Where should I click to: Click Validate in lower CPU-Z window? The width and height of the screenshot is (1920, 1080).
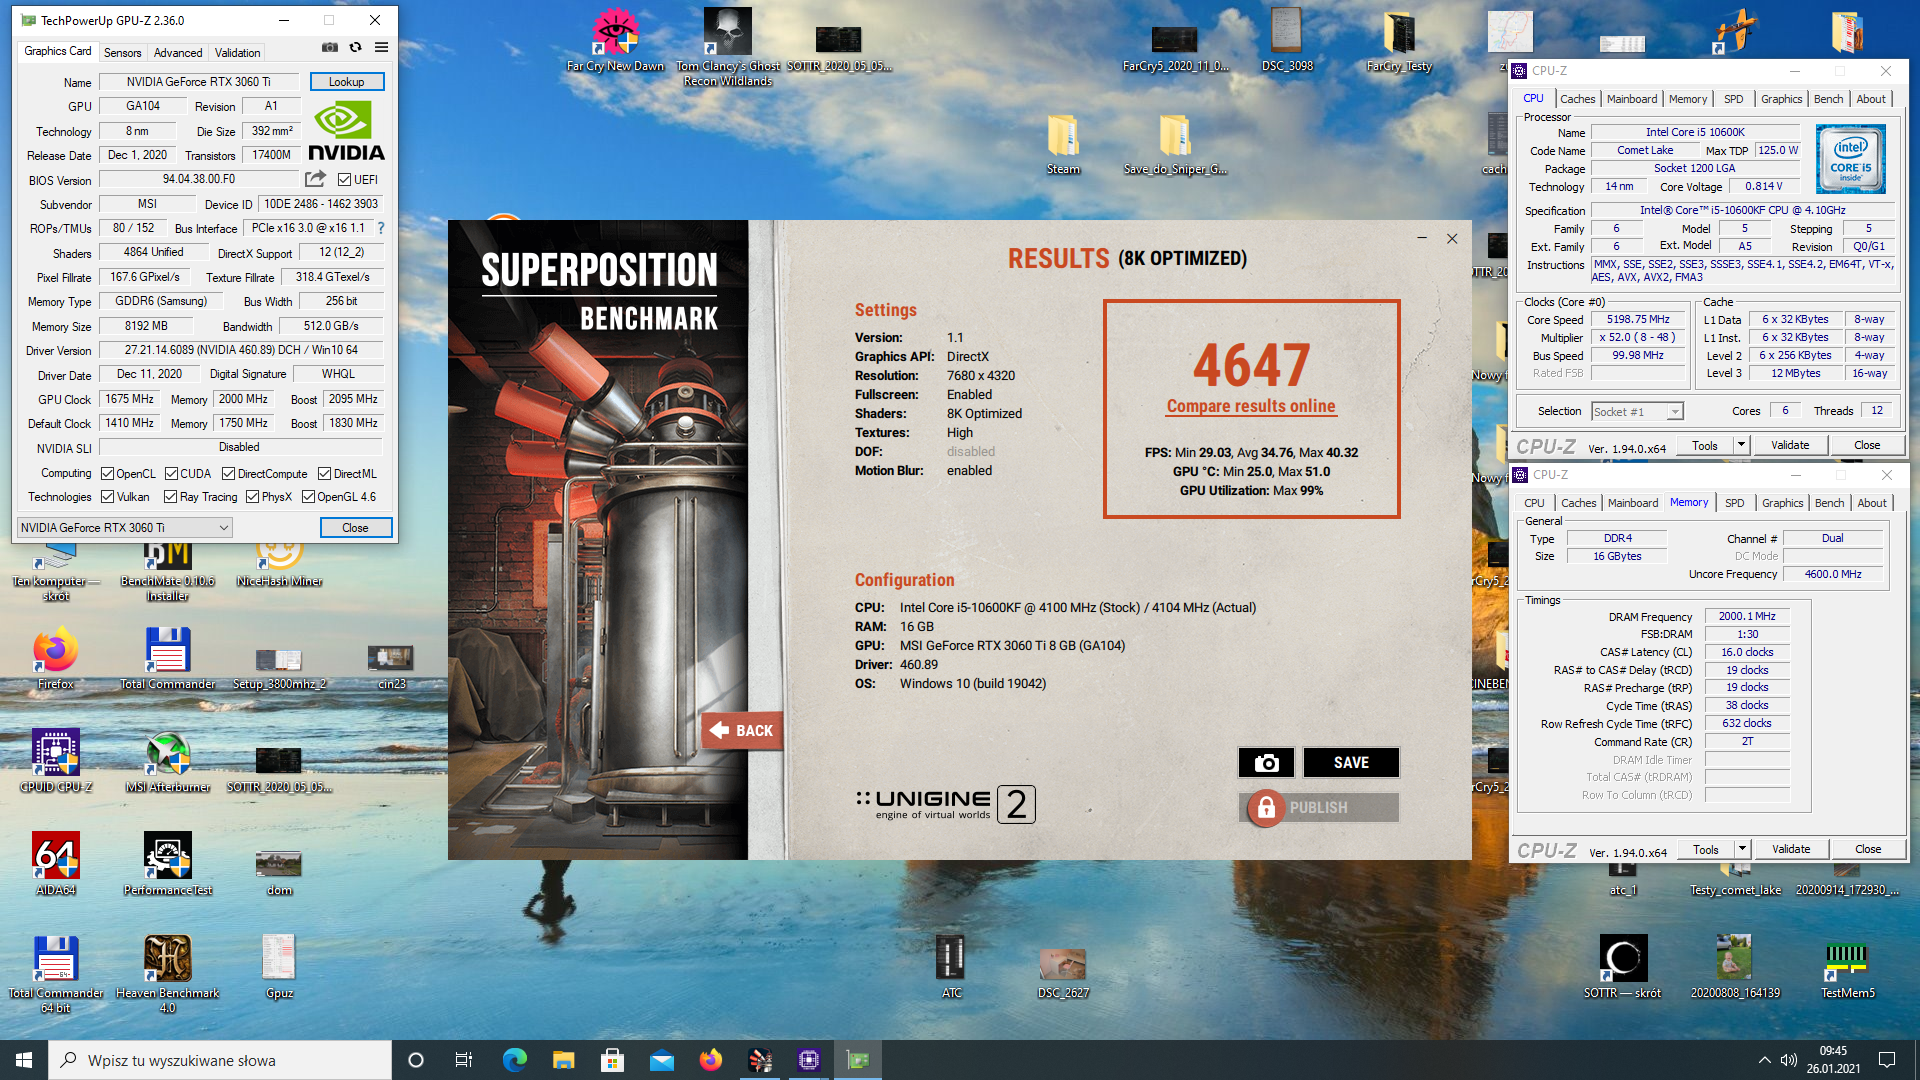1791,849
